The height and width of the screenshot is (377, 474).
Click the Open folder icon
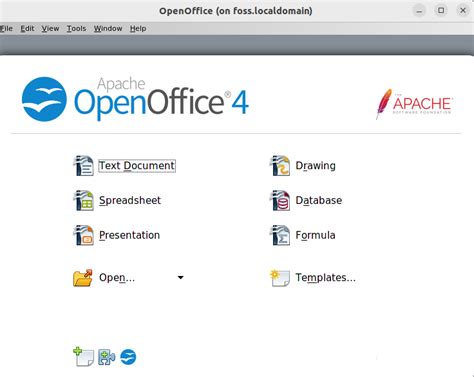(83, 278)
